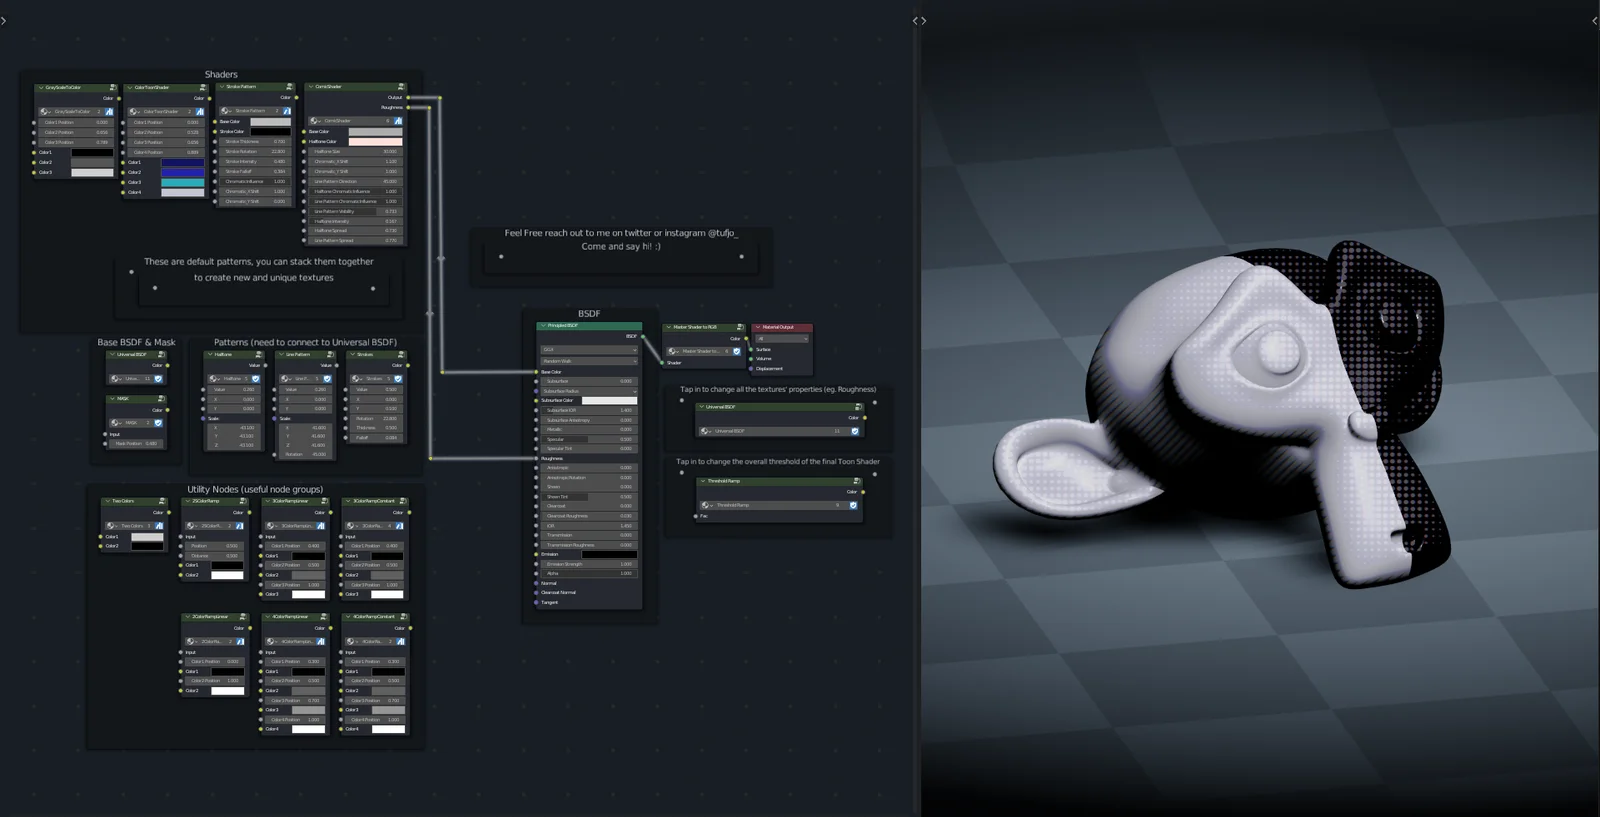Click the 3ColorRampLinear node group header icon
The image size is (1600, 817).
(324, 501)
